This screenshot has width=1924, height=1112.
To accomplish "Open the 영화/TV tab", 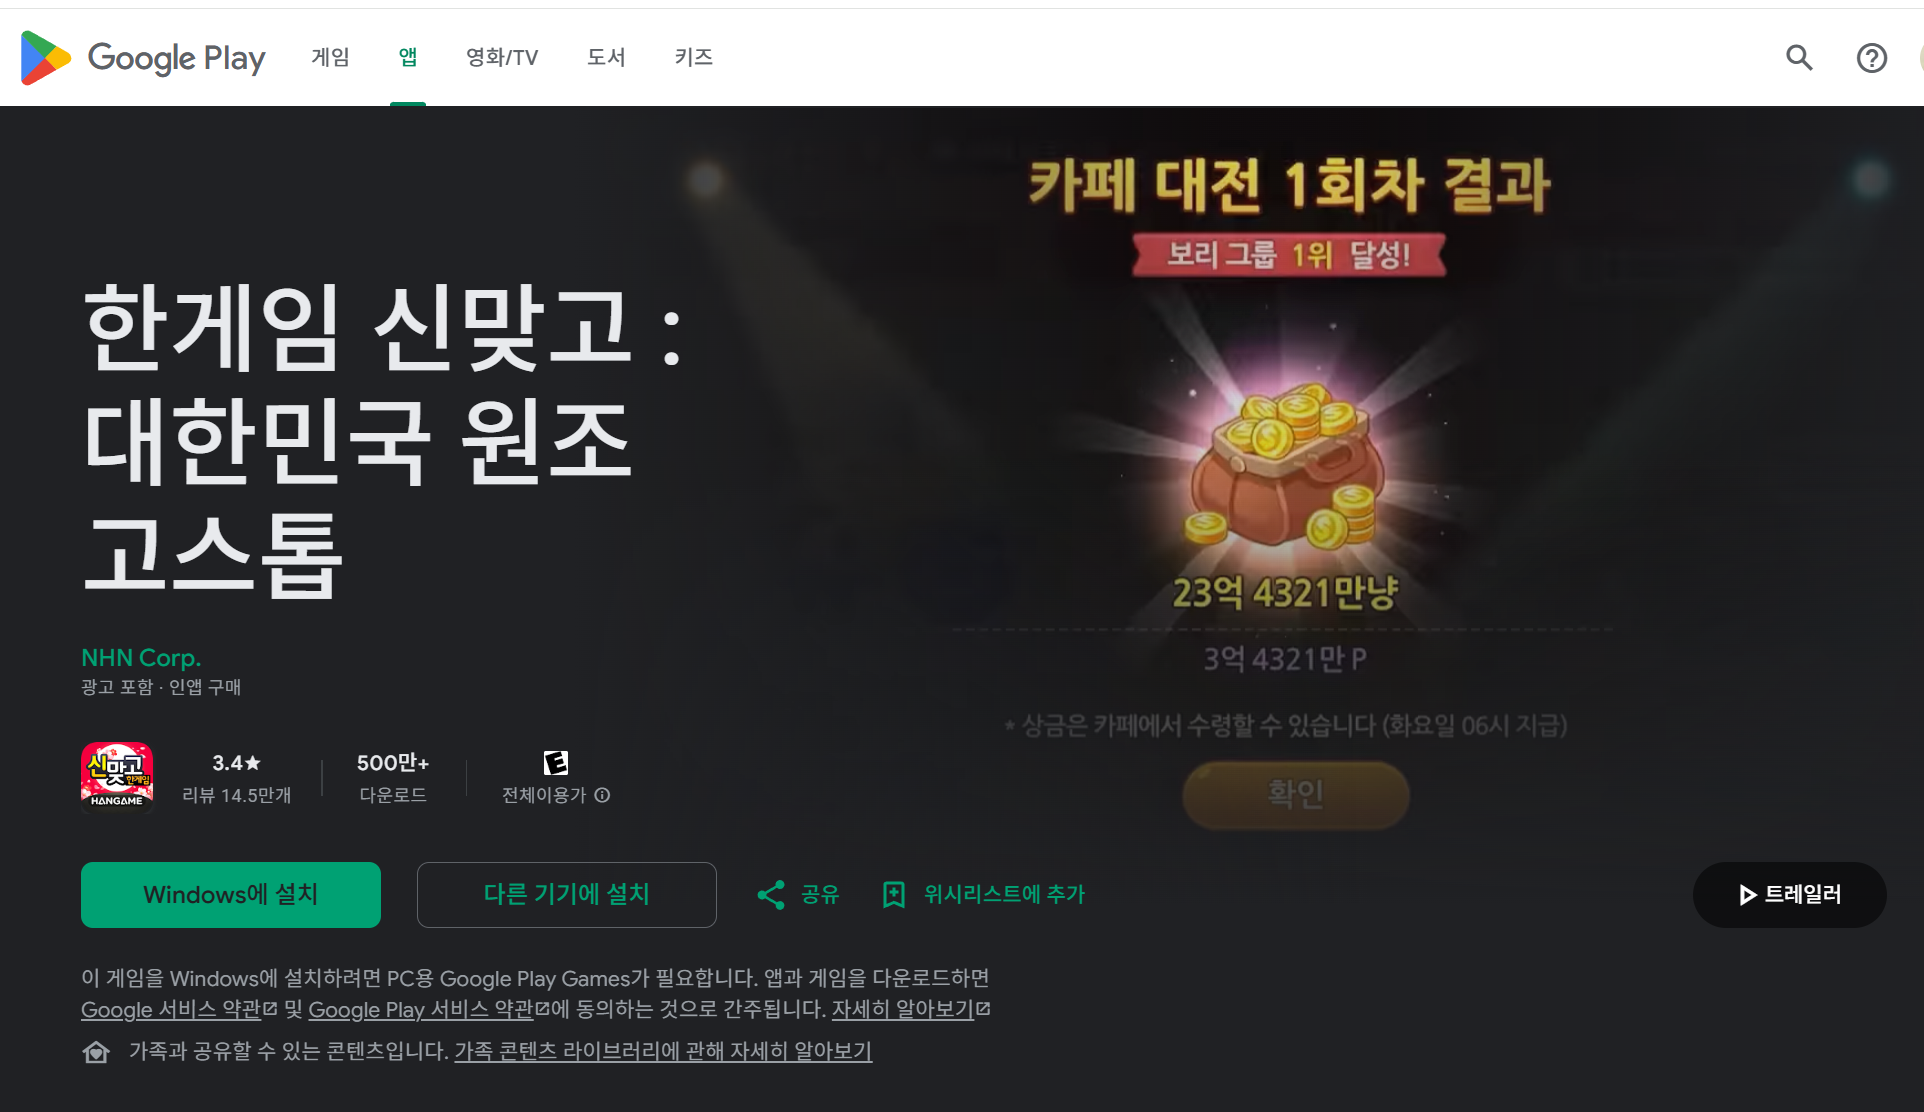I will pyautogui.click(x=502, y=57).
